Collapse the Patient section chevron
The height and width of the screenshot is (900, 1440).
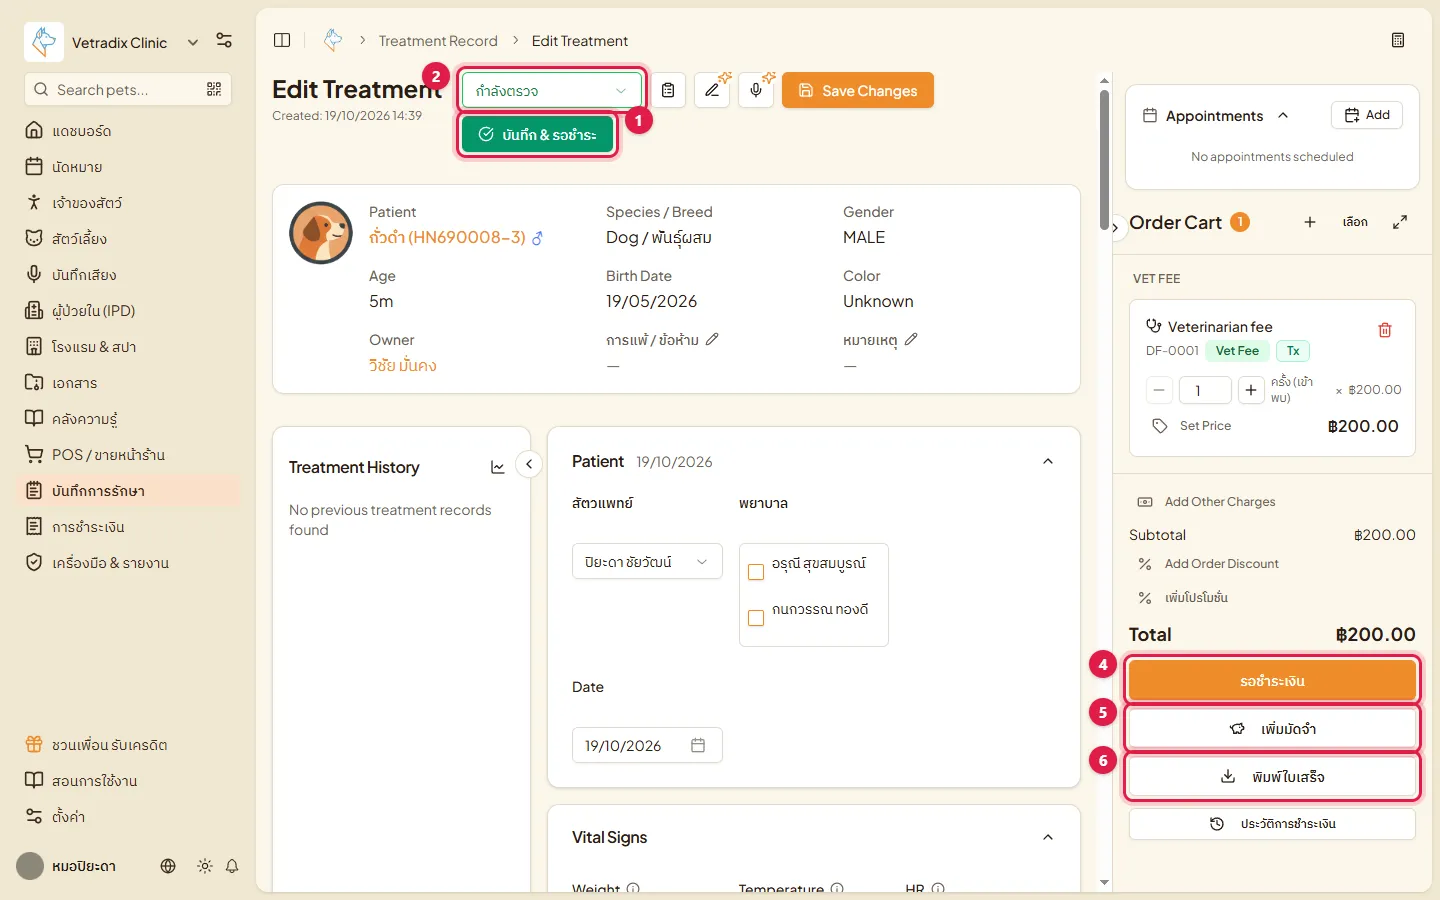[1048, 461]
